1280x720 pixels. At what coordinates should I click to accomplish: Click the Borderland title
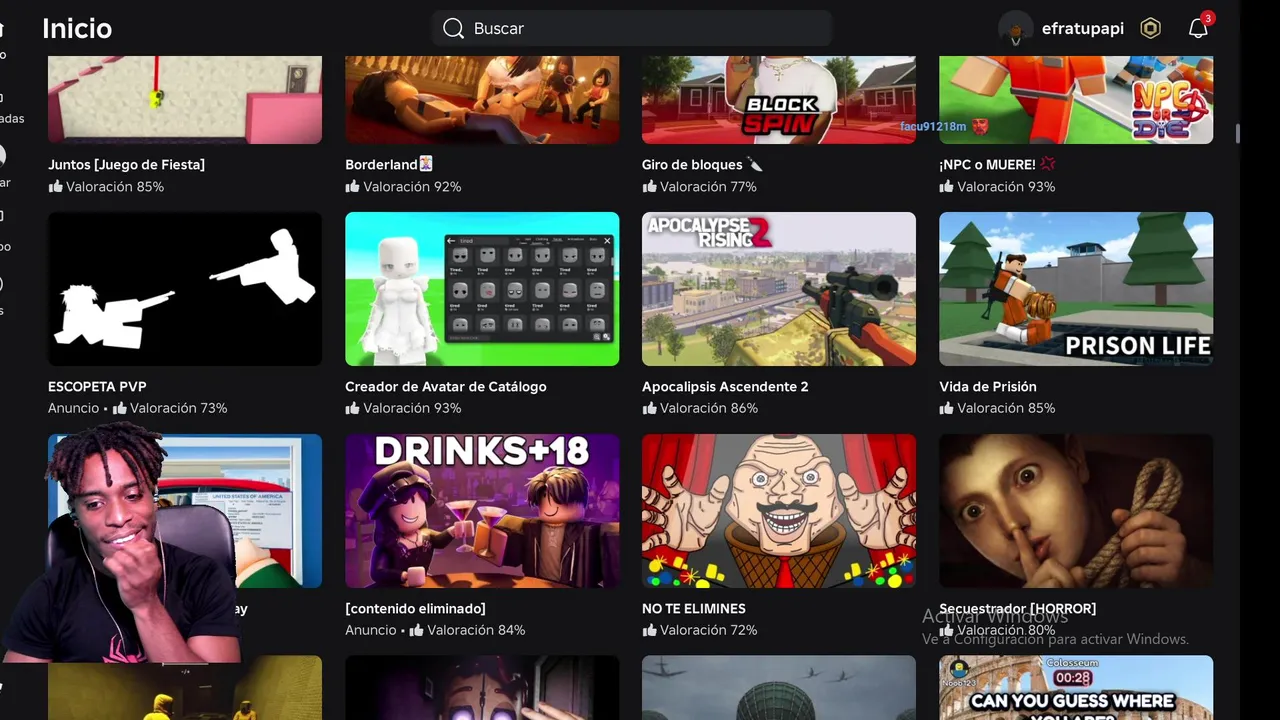389,164
